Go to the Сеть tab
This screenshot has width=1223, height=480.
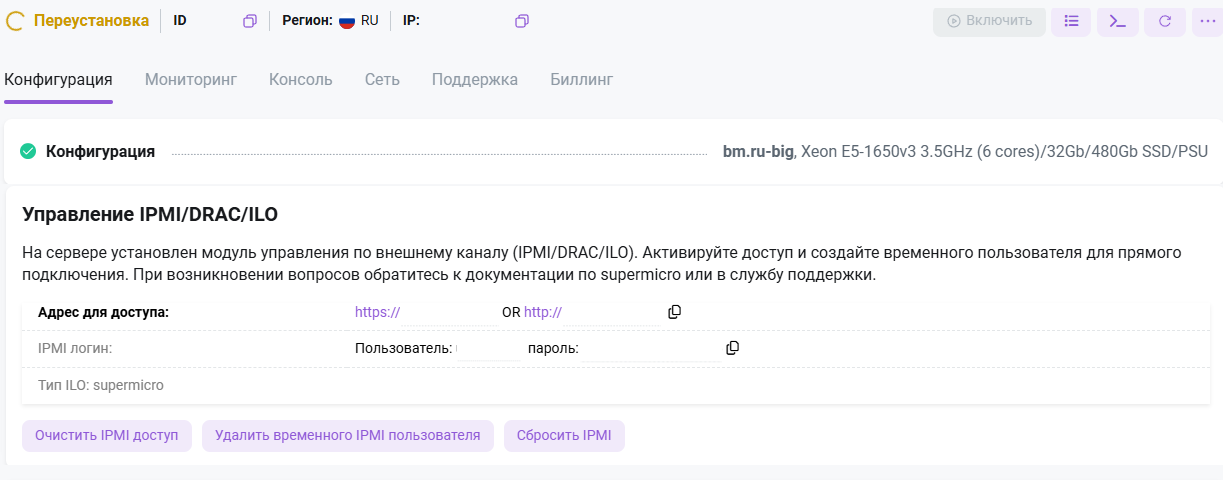[382, 80]
